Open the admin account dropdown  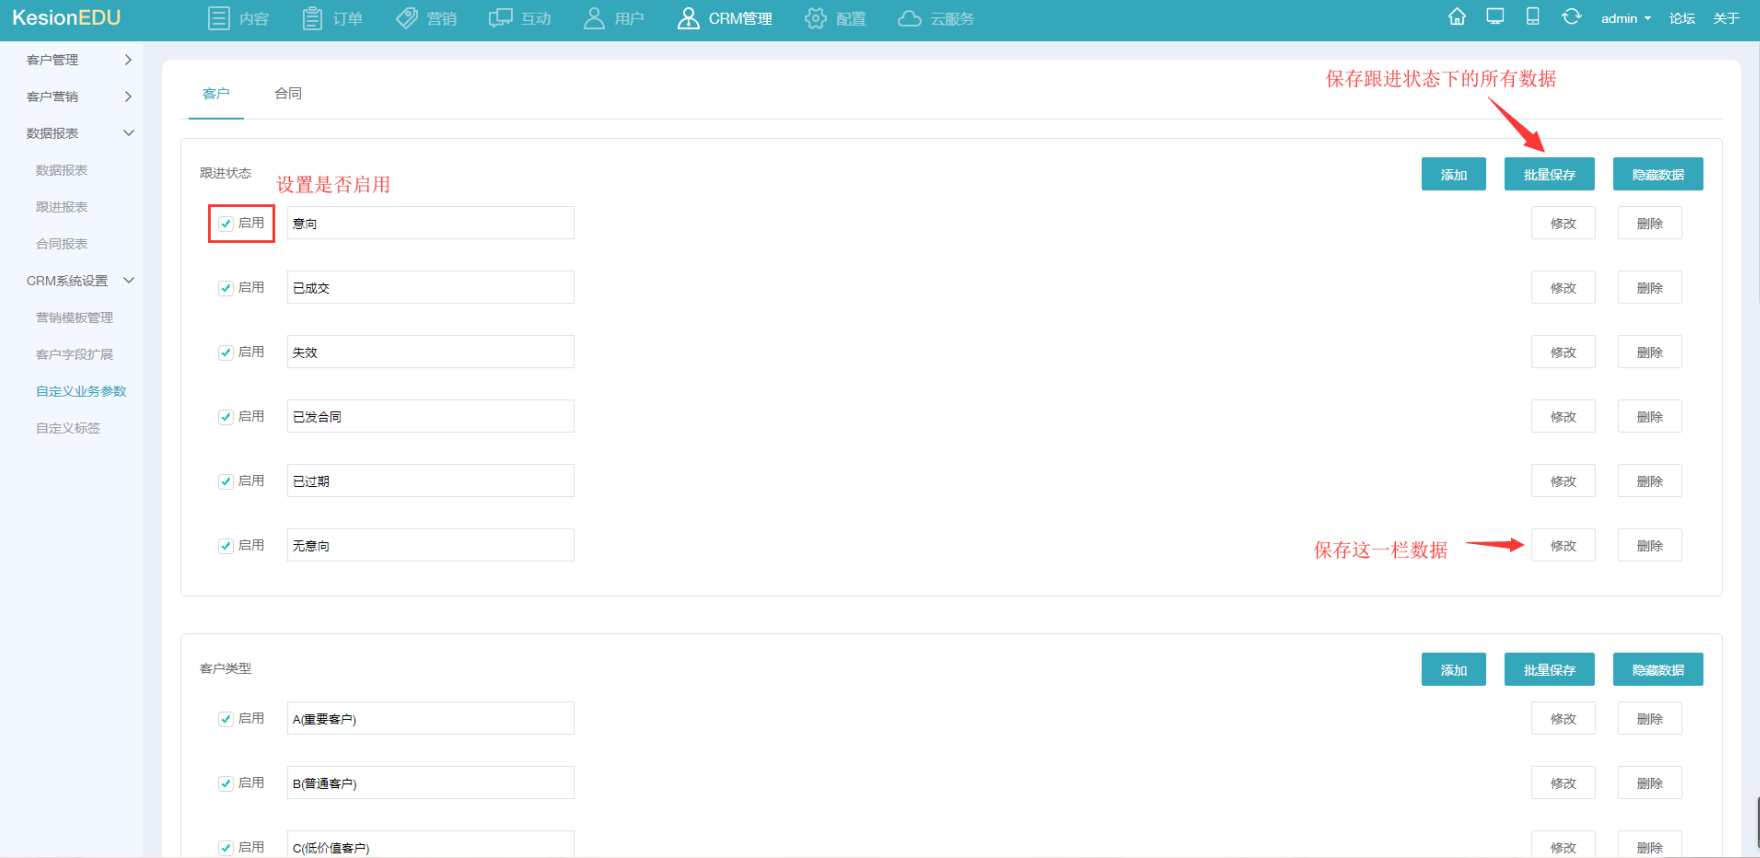tap(1625, 18)
